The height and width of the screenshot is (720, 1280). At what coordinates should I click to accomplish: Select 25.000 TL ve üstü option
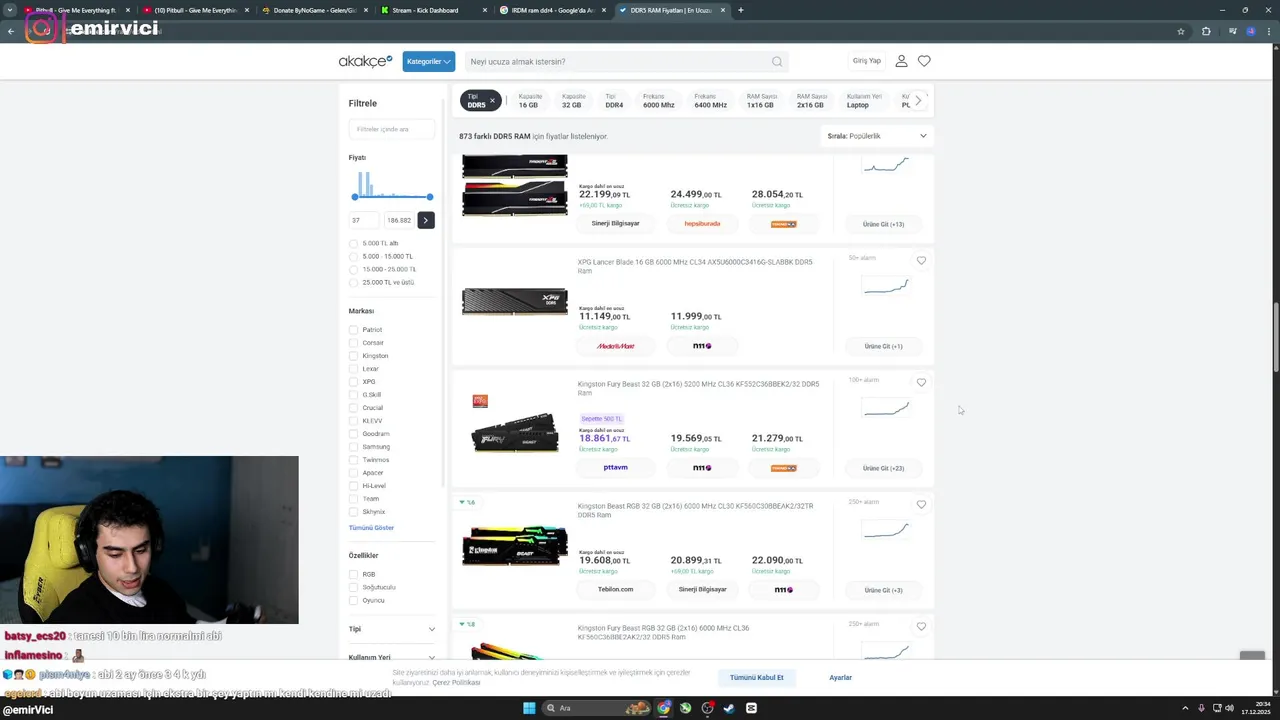[354, 282]
